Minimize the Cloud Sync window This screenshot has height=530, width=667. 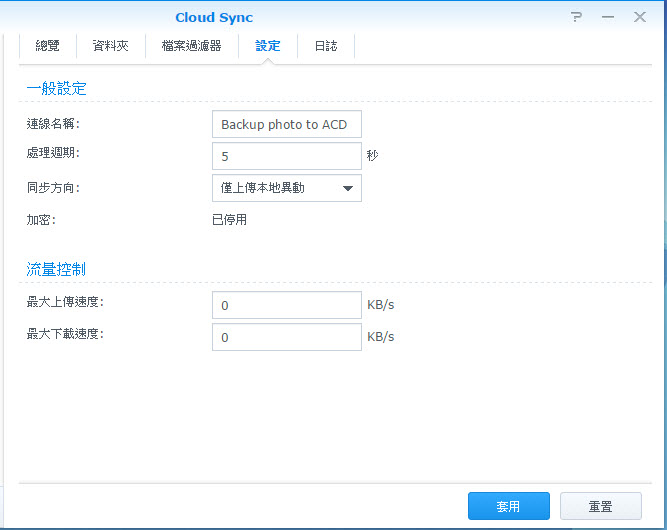point(608,17)
